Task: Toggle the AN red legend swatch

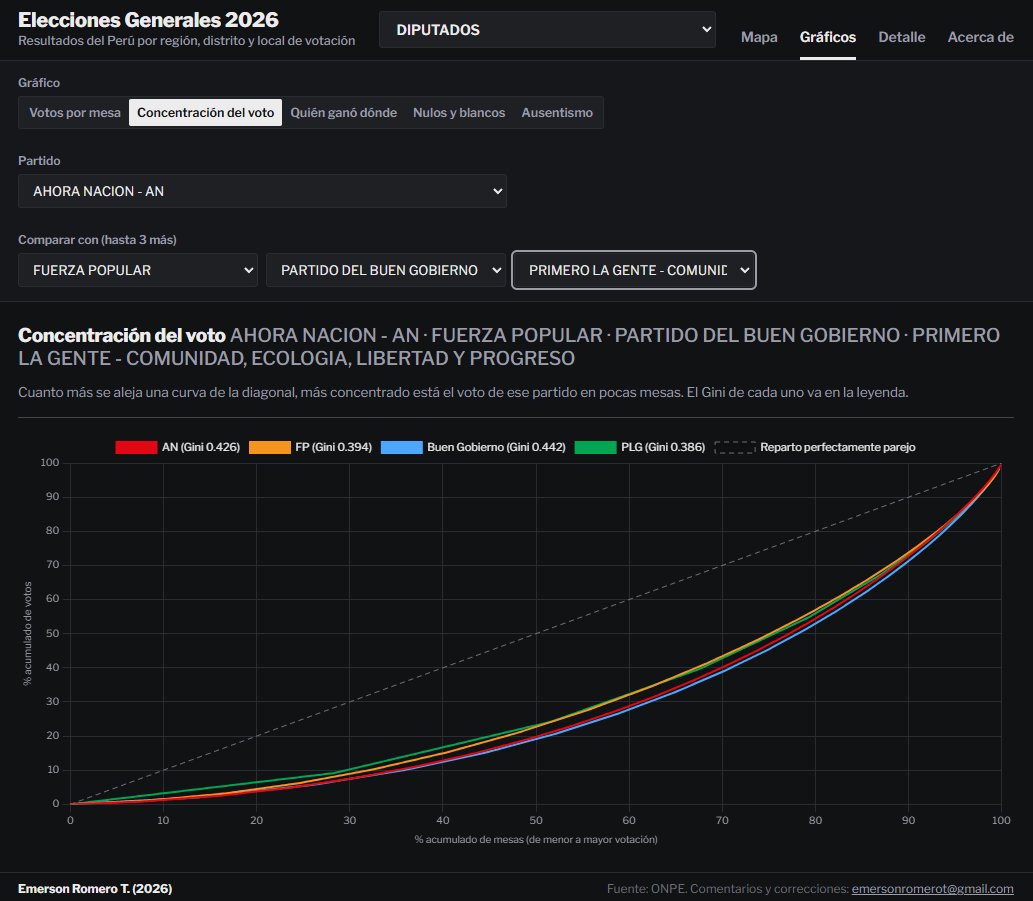Action: pyautogui.click(x=136, y=447)
